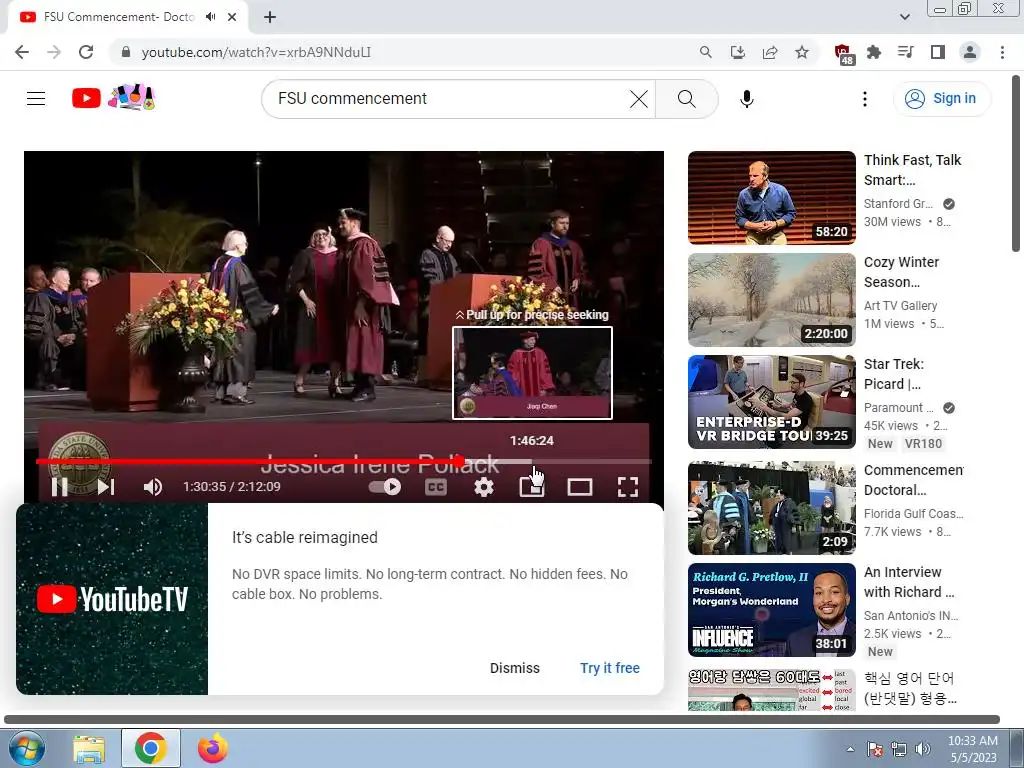This screenshot has width=1024, height=768.
Task: Go to YouTube home via logo
Action: click(113, 98)
